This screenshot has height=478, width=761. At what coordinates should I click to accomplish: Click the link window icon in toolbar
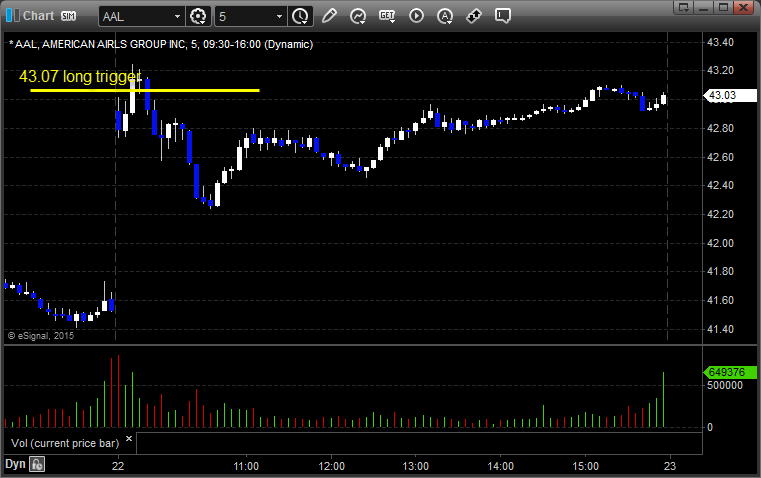coord(474,16)
